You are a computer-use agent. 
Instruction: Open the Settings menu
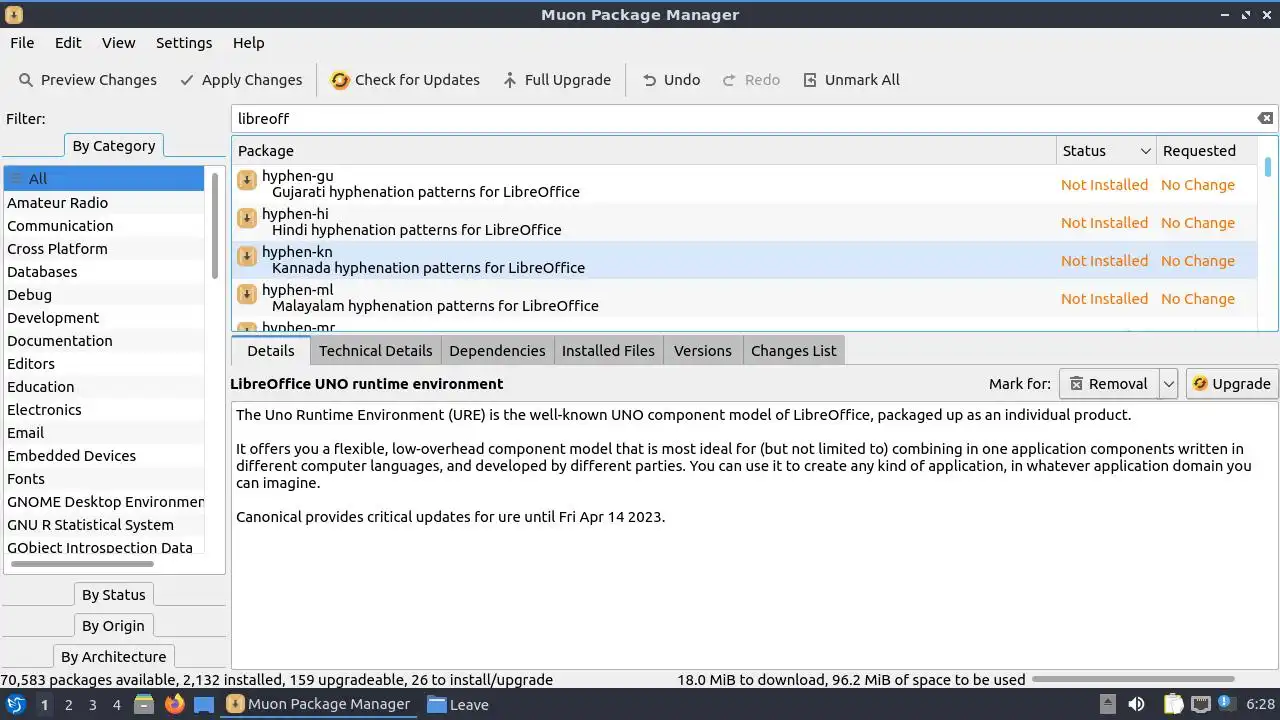pos(184,43)
